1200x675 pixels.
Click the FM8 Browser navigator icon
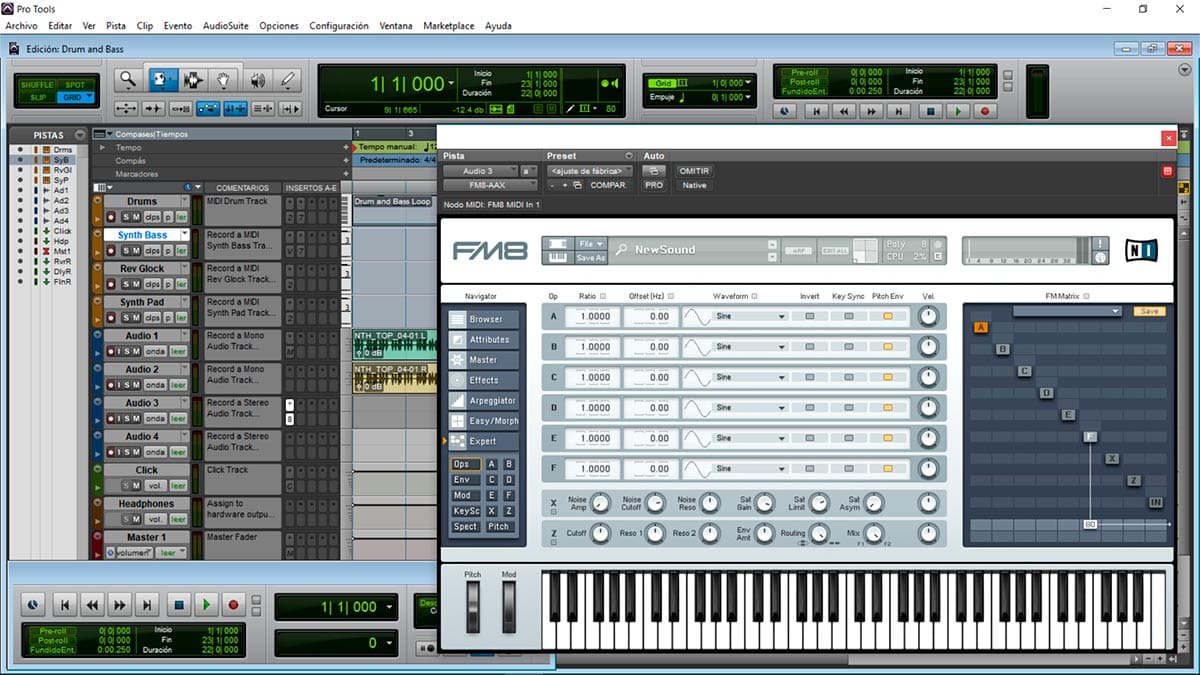click(x=457, y=319)
